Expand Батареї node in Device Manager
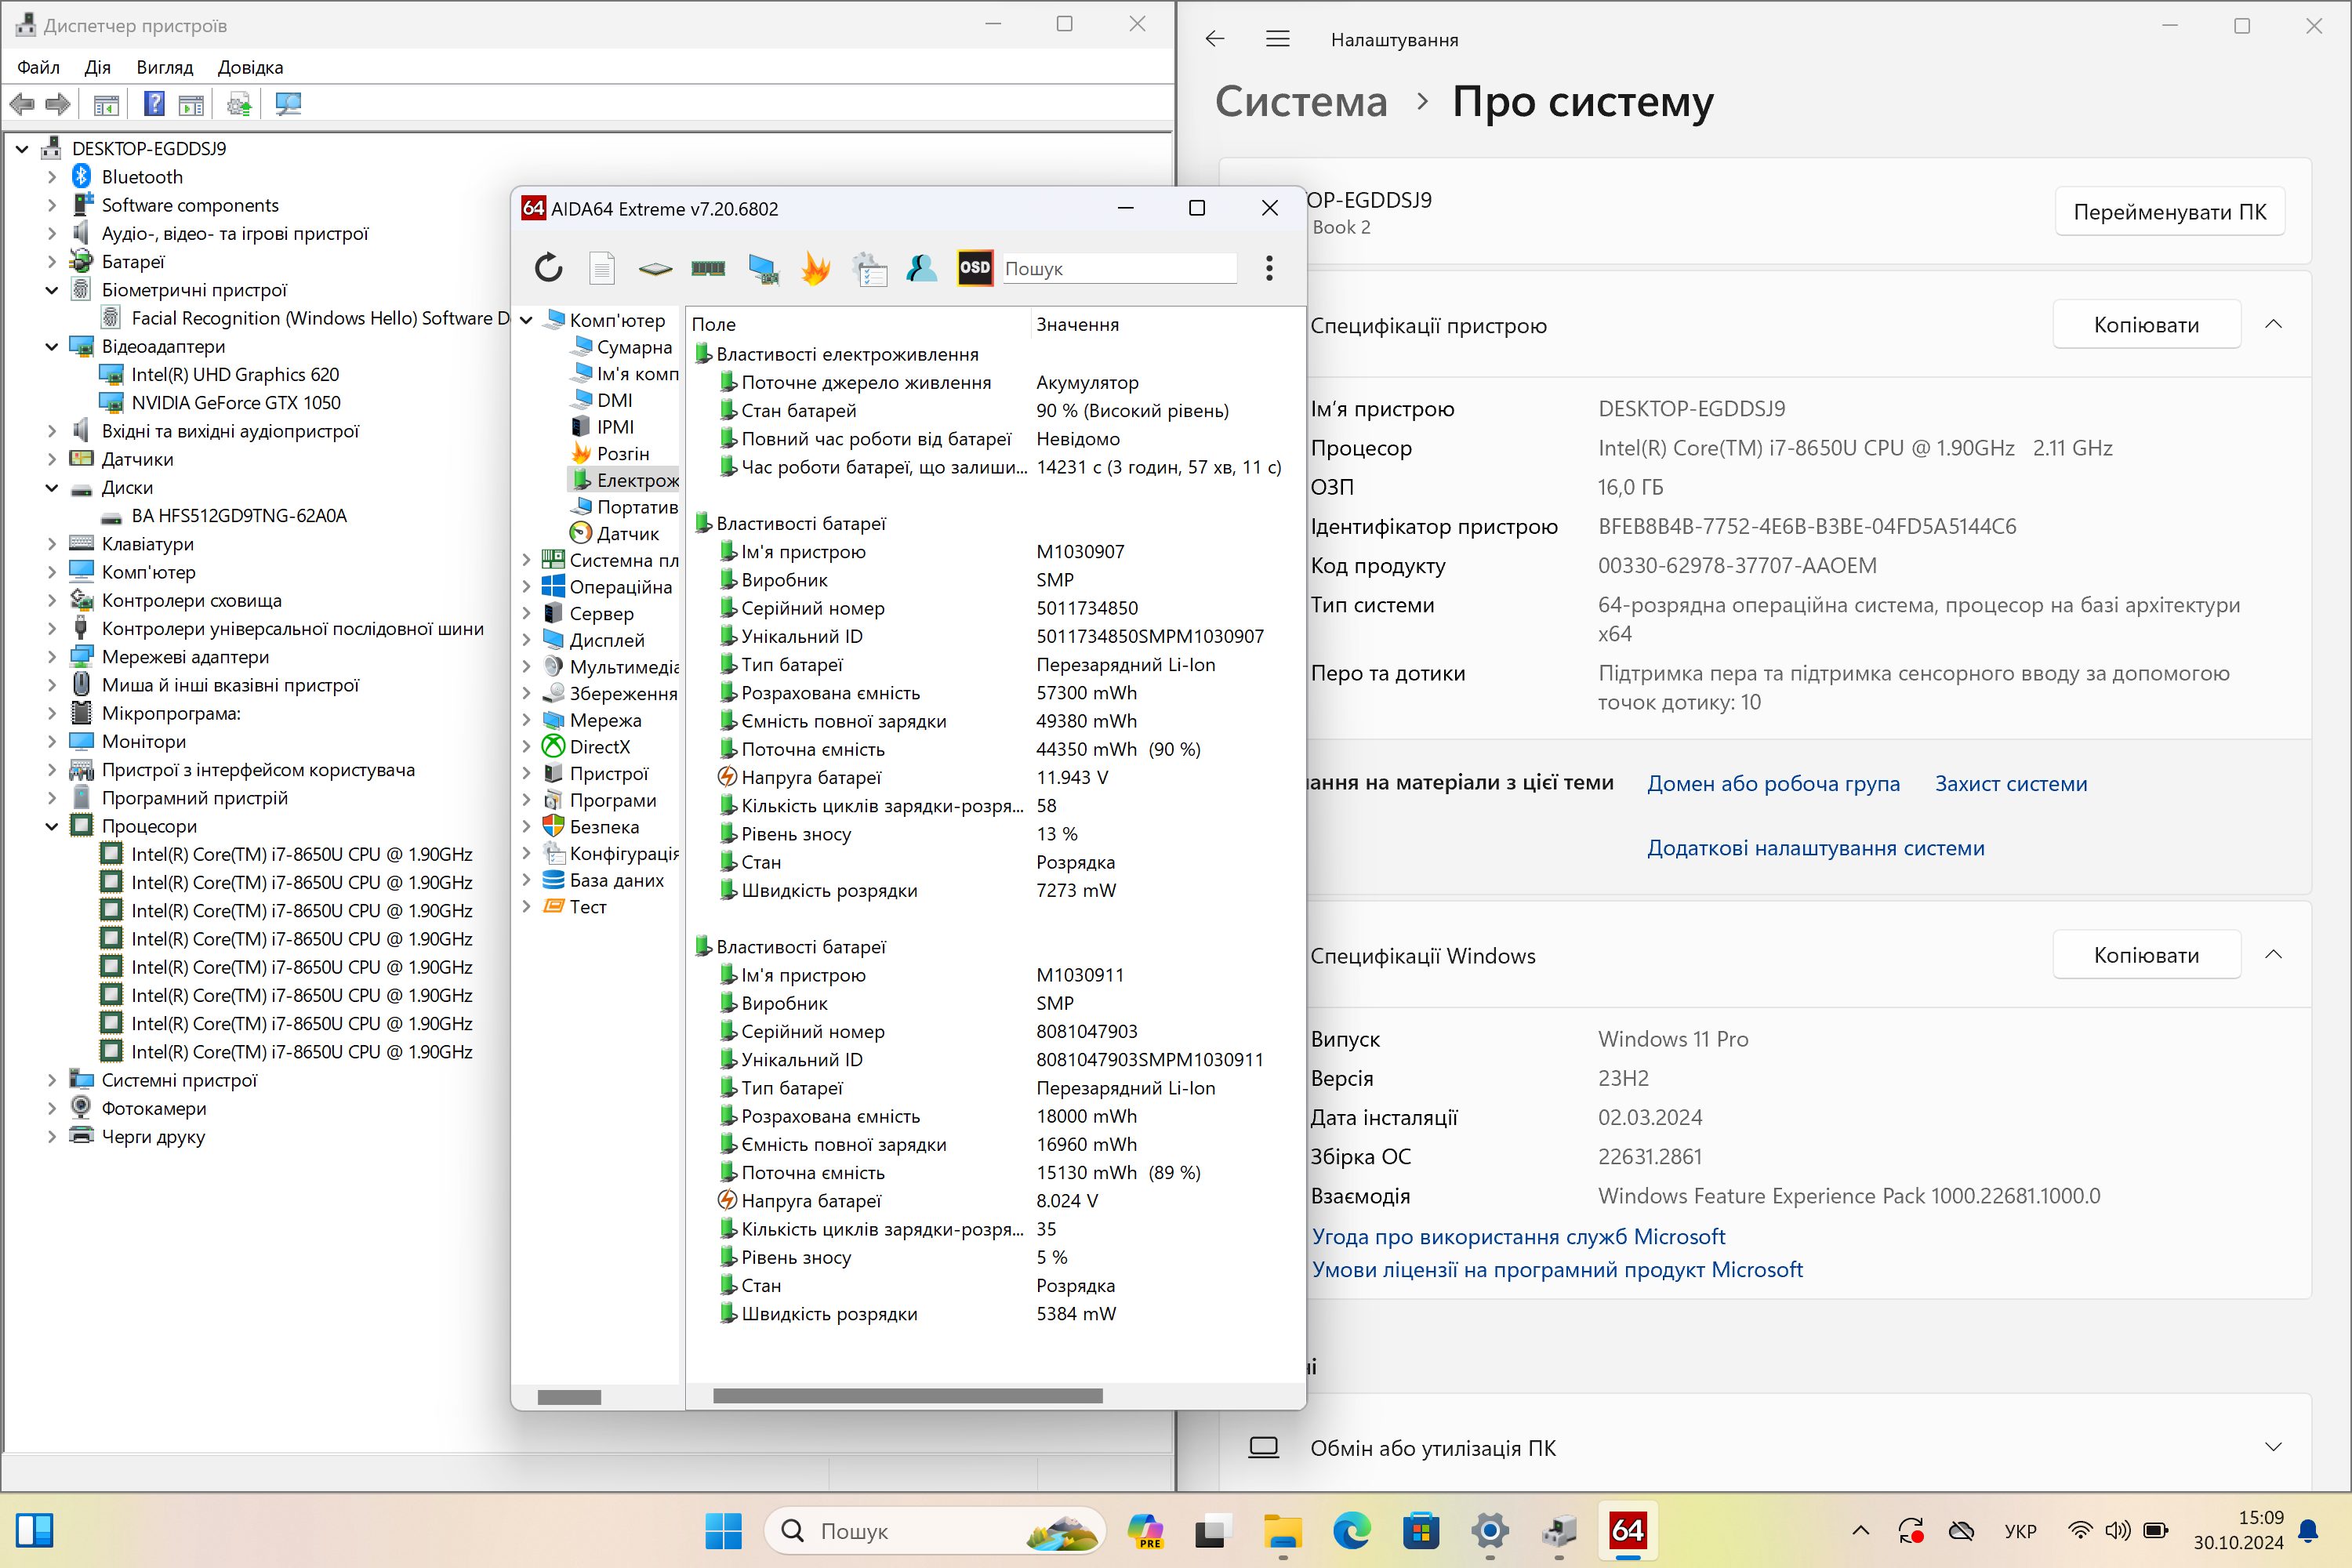The height and width of the screenshot is (1568, 2352). click(x=52, y=262)
